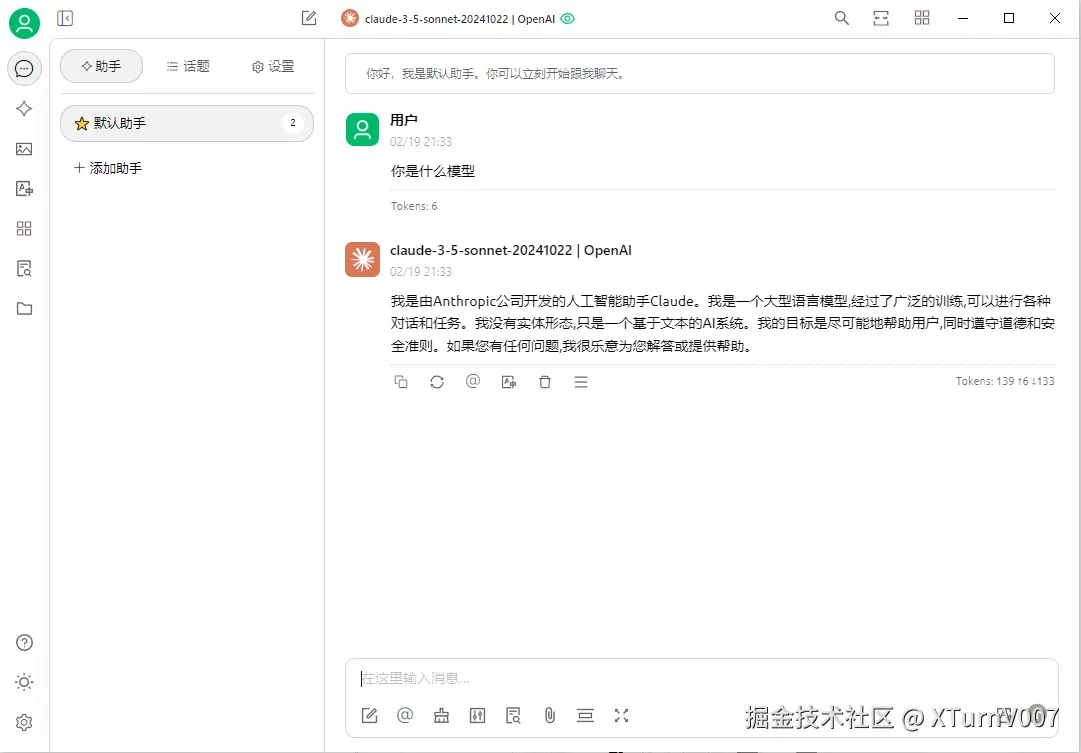1081x753 pixels.
Task: Attach a file with the paperclip
Action: click(549, 715)
